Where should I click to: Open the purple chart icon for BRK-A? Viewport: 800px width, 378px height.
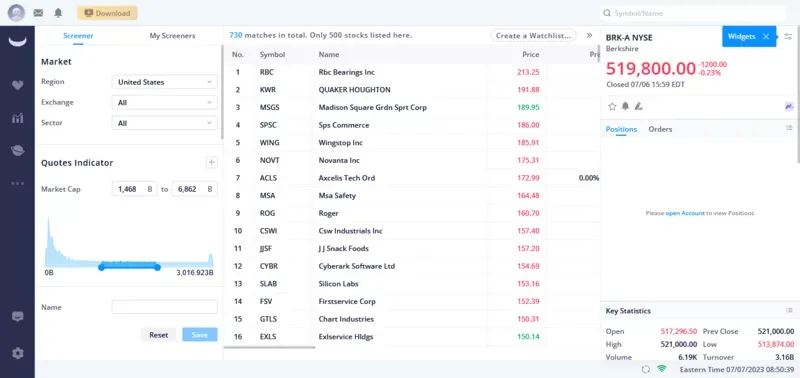[x=789, y=107]
